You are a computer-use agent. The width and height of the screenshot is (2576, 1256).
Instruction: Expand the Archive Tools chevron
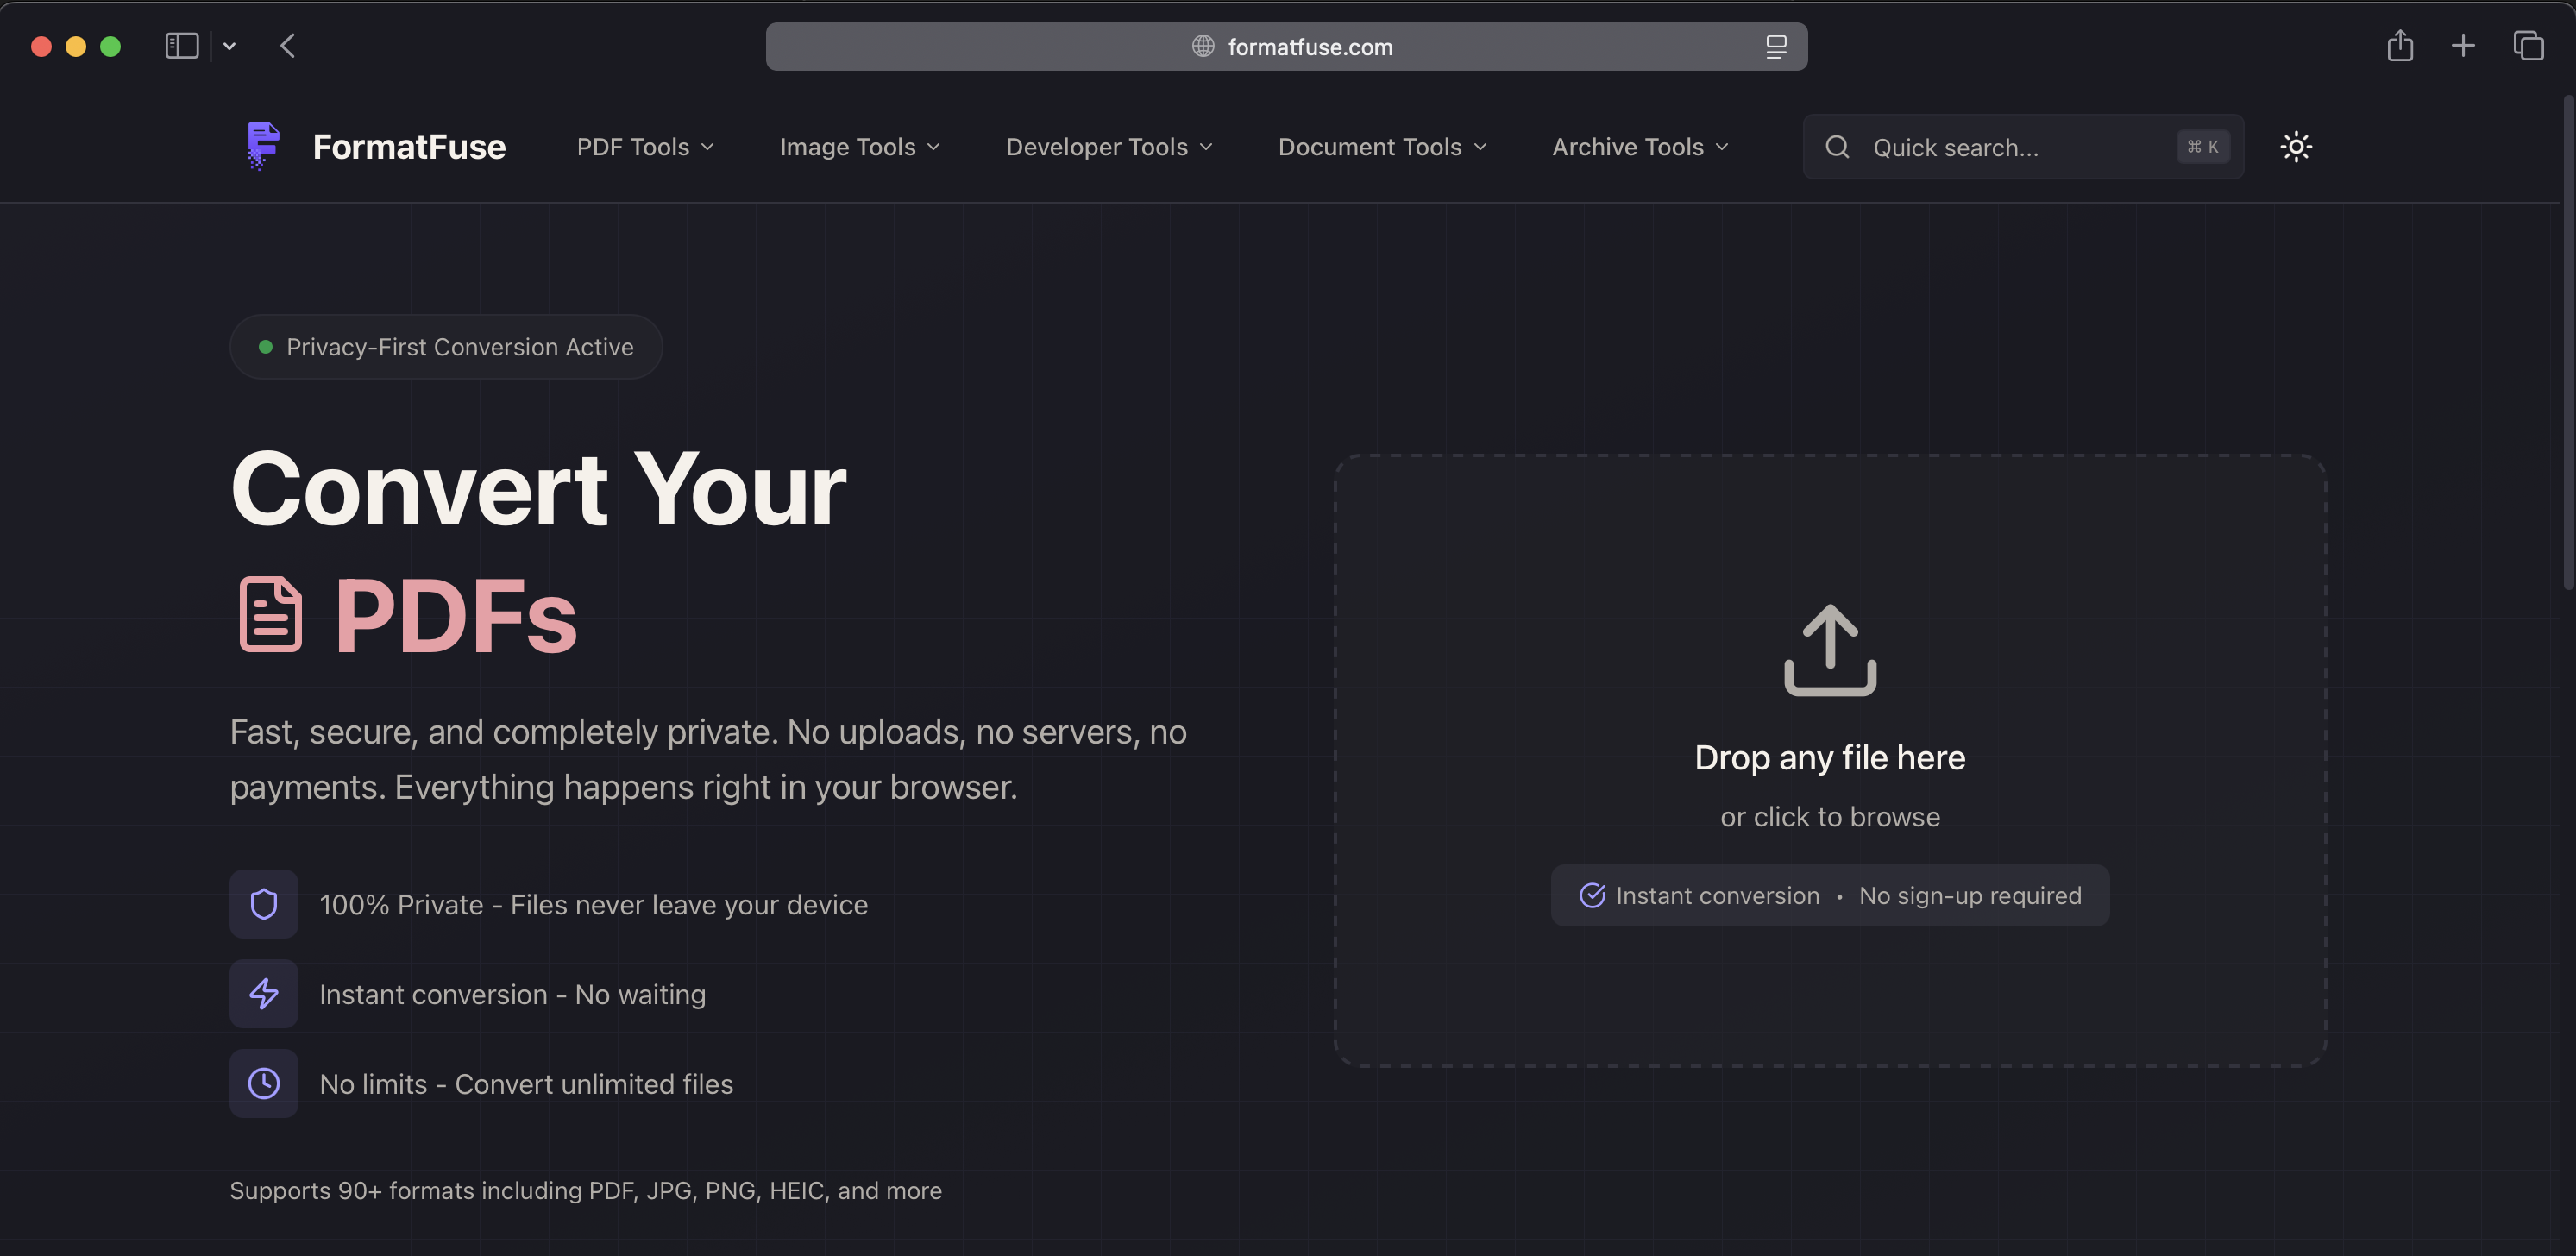[x=1722, y=147]
